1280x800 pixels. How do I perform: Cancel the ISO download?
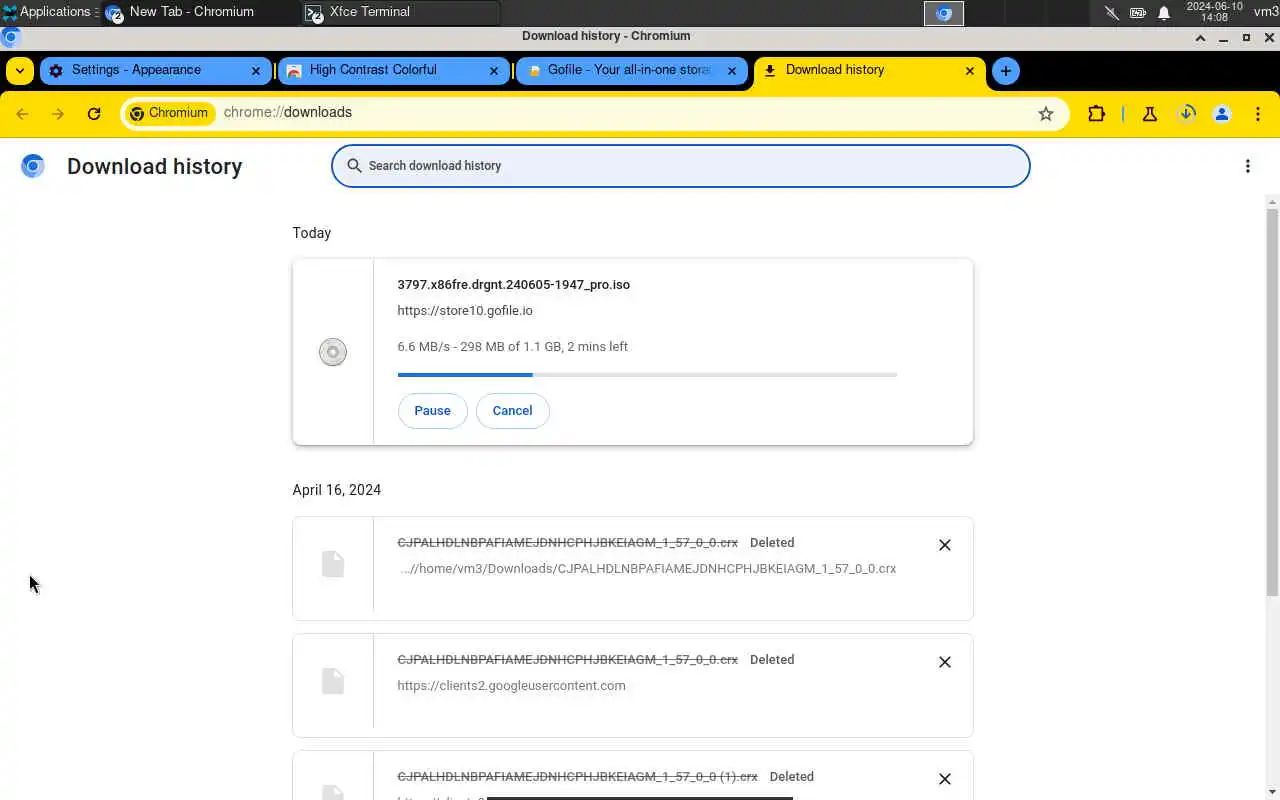pos(512,411)
